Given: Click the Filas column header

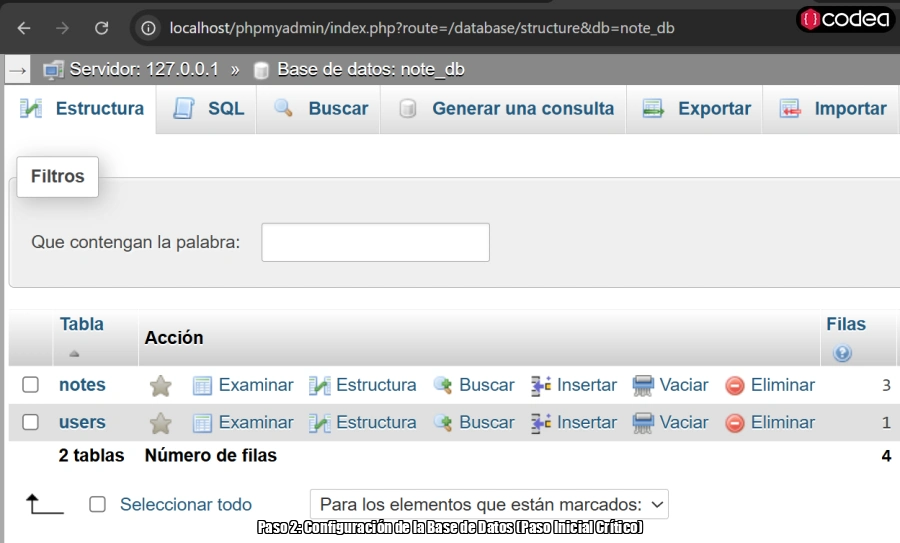Looking at the screenshot, I should click(x=845, y=324).
